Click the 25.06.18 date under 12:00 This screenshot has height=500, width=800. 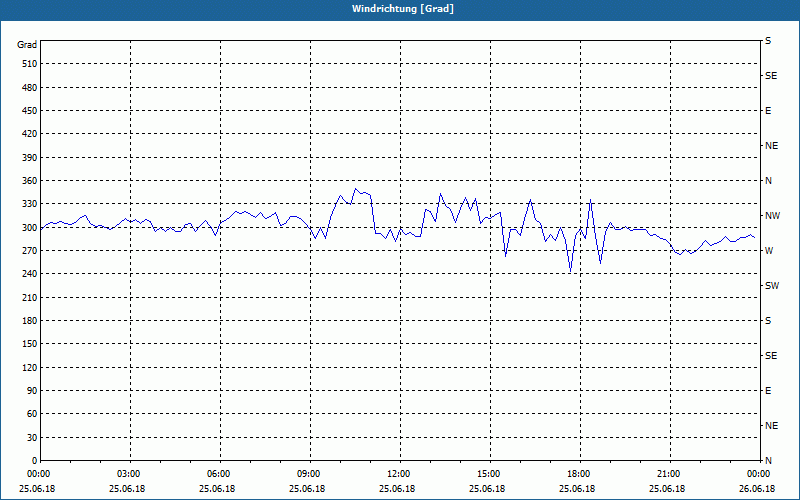point(397,489)
